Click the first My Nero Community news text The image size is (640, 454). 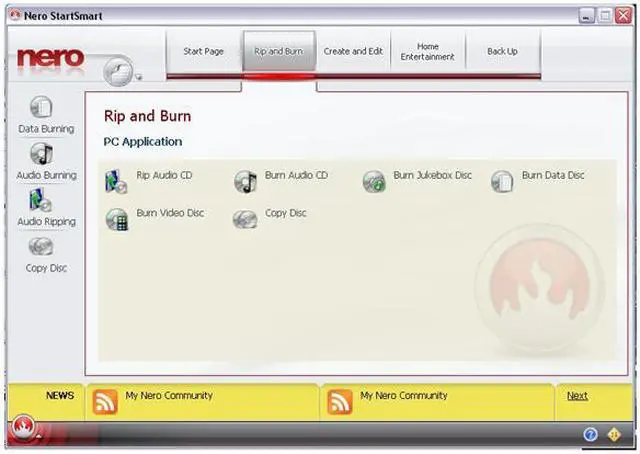169,396
